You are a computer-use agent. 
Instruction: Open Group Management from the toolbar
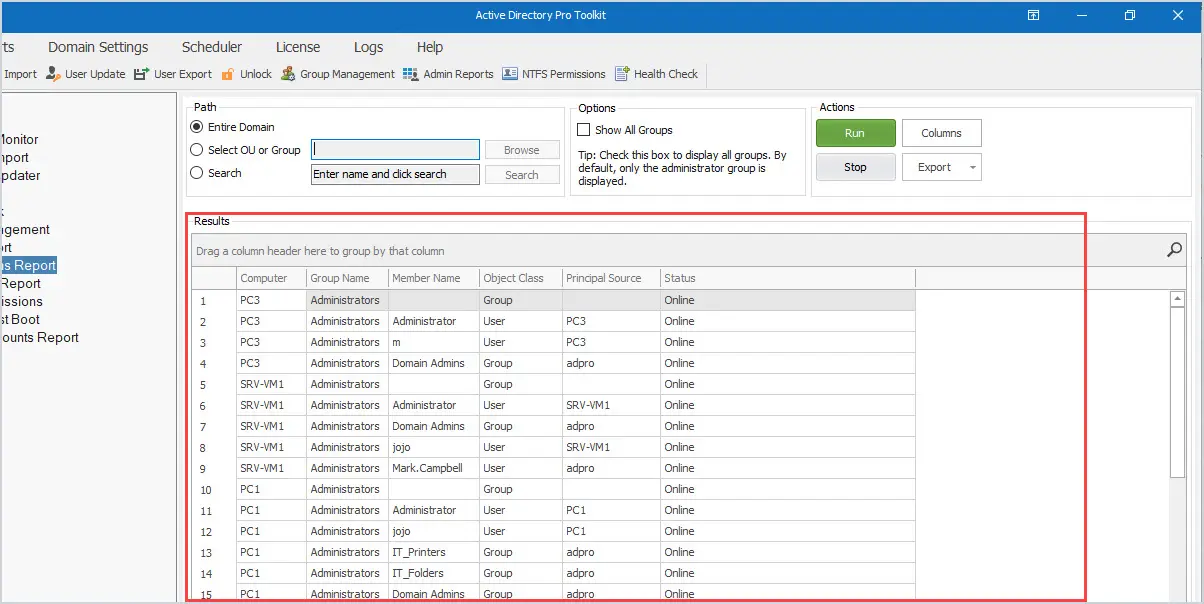click(x=338, y=74)
